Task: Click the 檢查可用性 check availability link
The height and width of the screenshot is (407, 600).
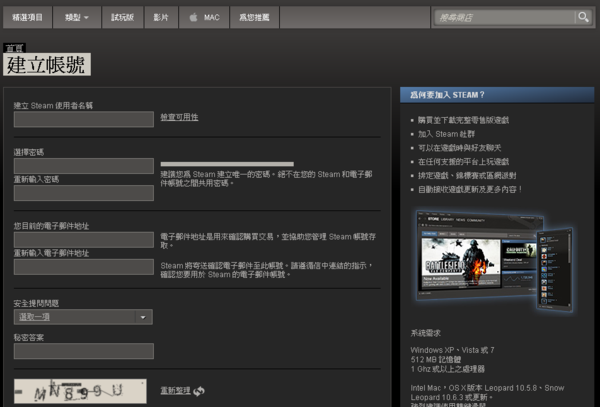Action: click(x=179, y=117)
